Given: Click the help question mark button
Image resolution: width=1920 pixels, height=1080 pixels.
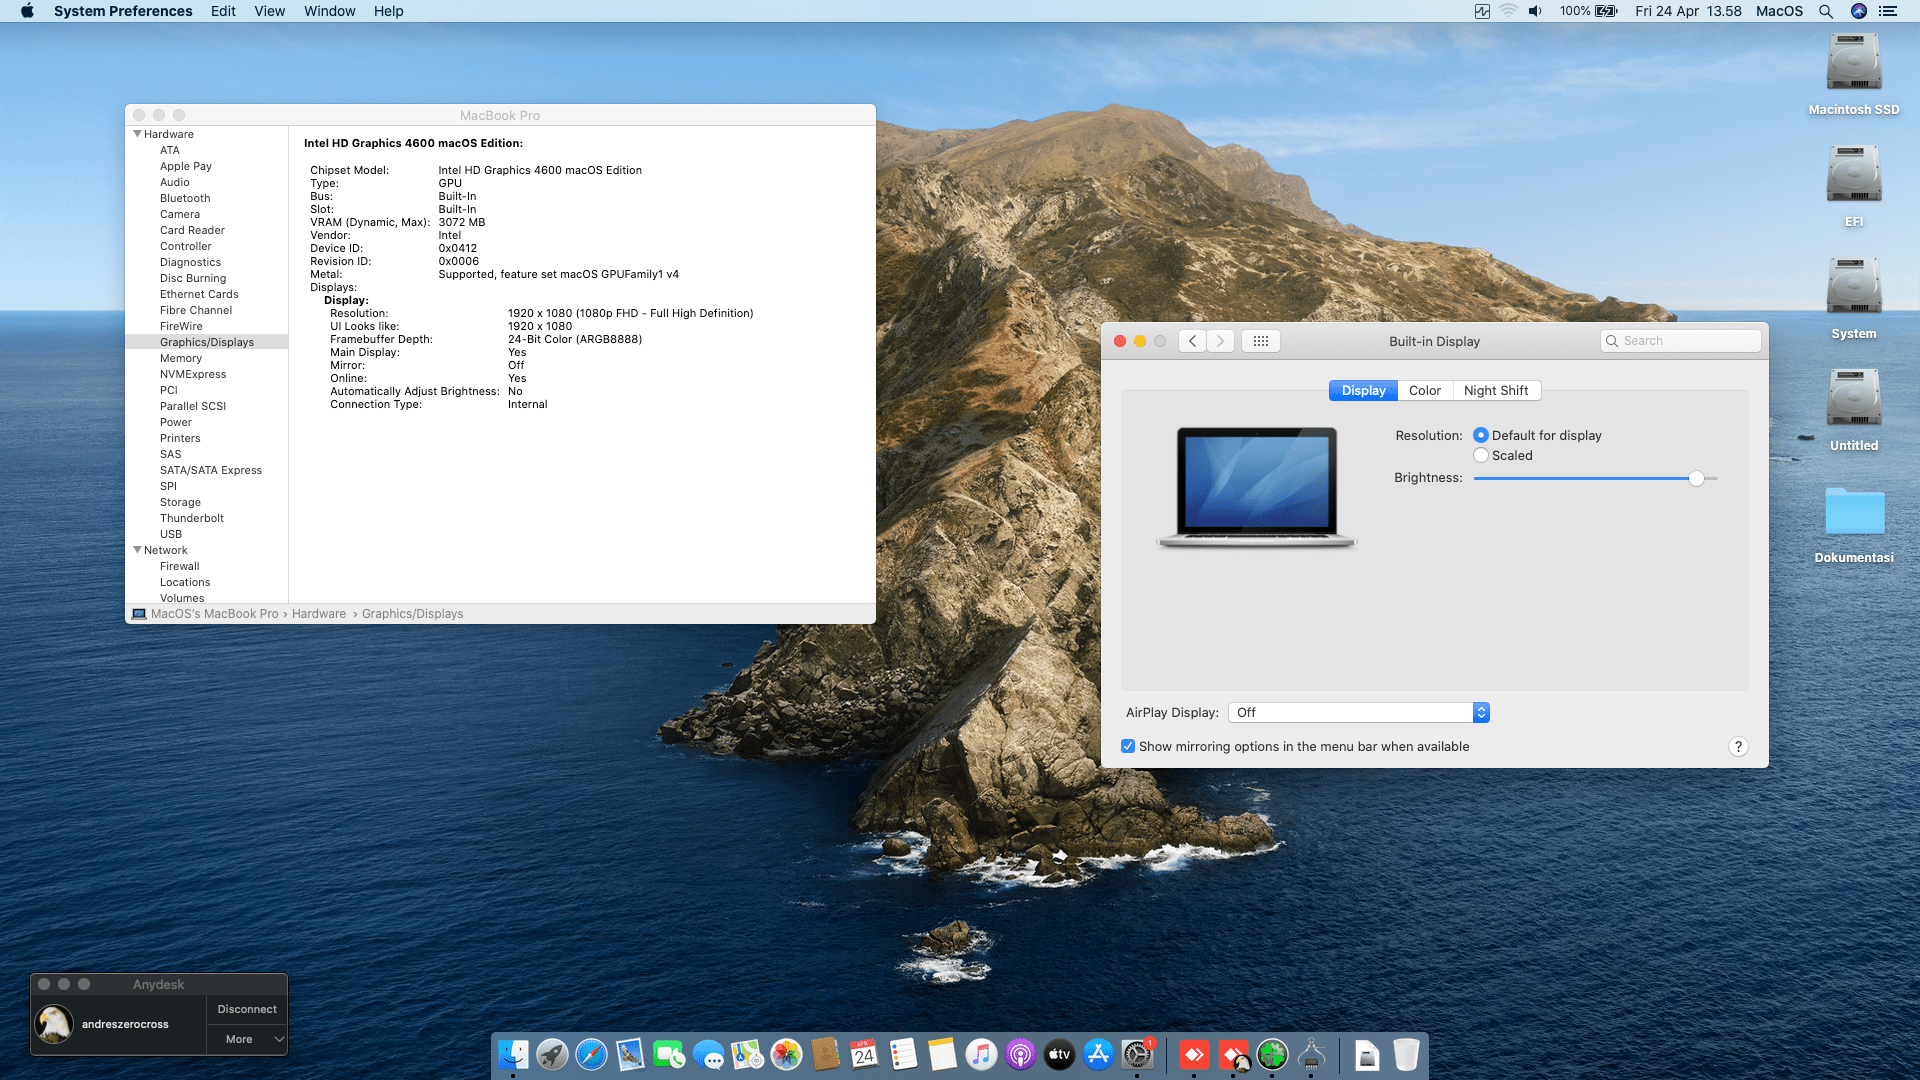Looking at the screenshot, I should coord(1738,747).
